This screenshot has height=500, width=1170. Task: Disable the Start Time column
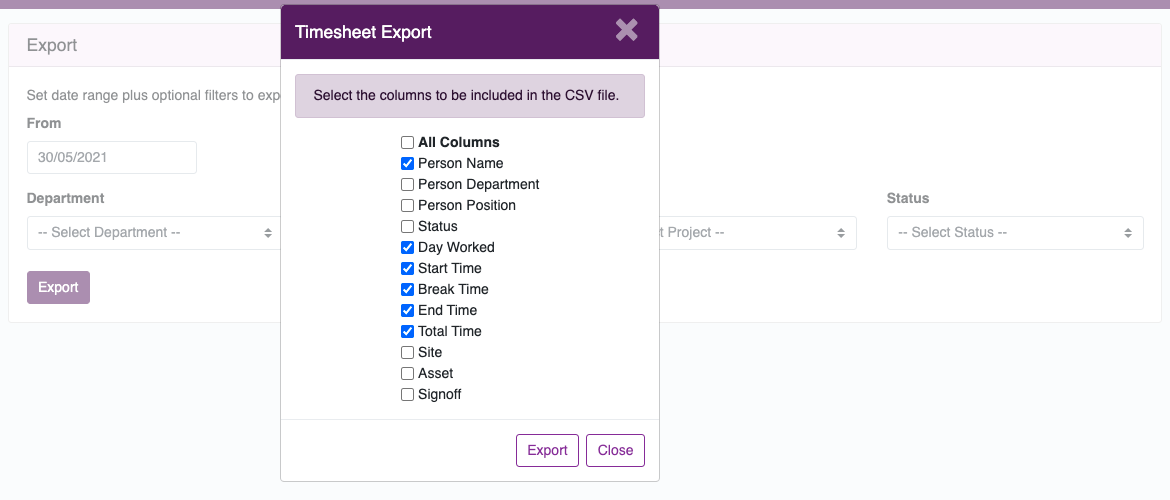point(407,268)
